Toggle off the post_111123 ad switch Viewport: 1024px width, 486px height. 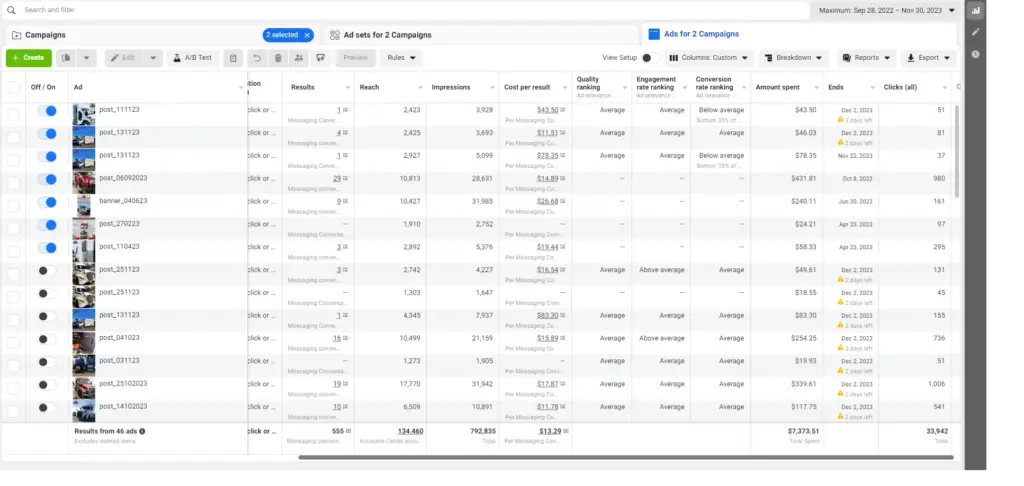[46, 110]
